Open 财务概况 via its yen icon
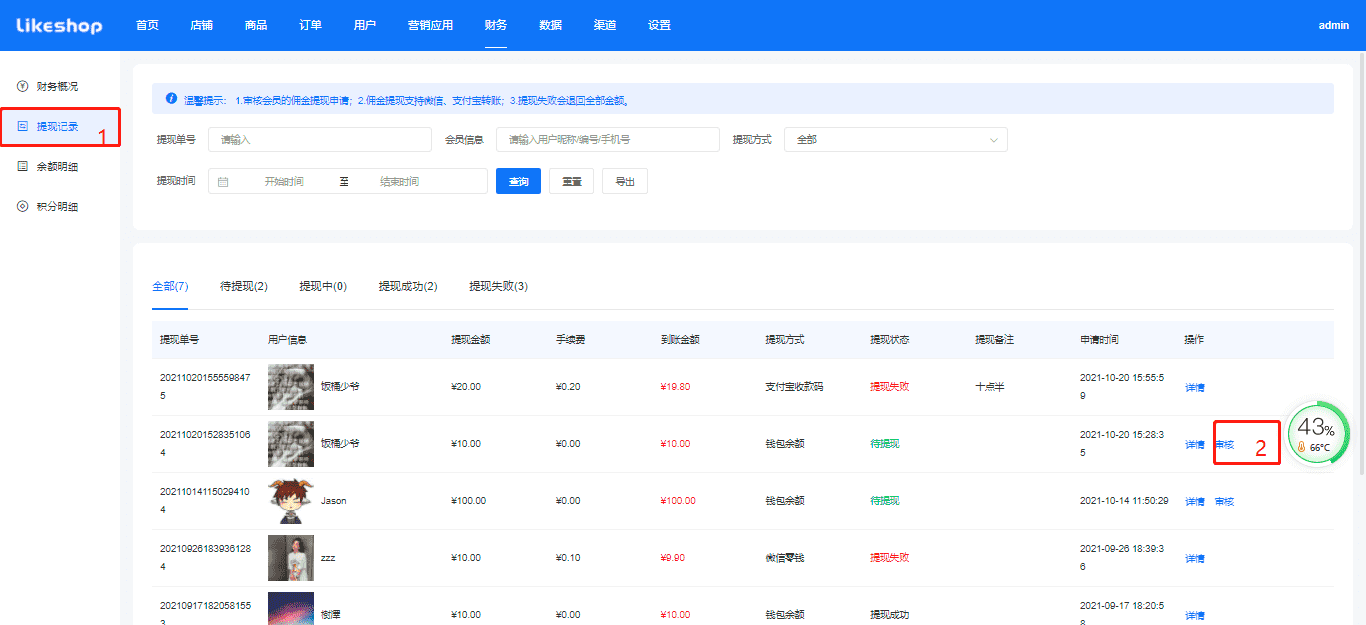Viewport: 1366px width, 625px height. (x=22, y=86)
